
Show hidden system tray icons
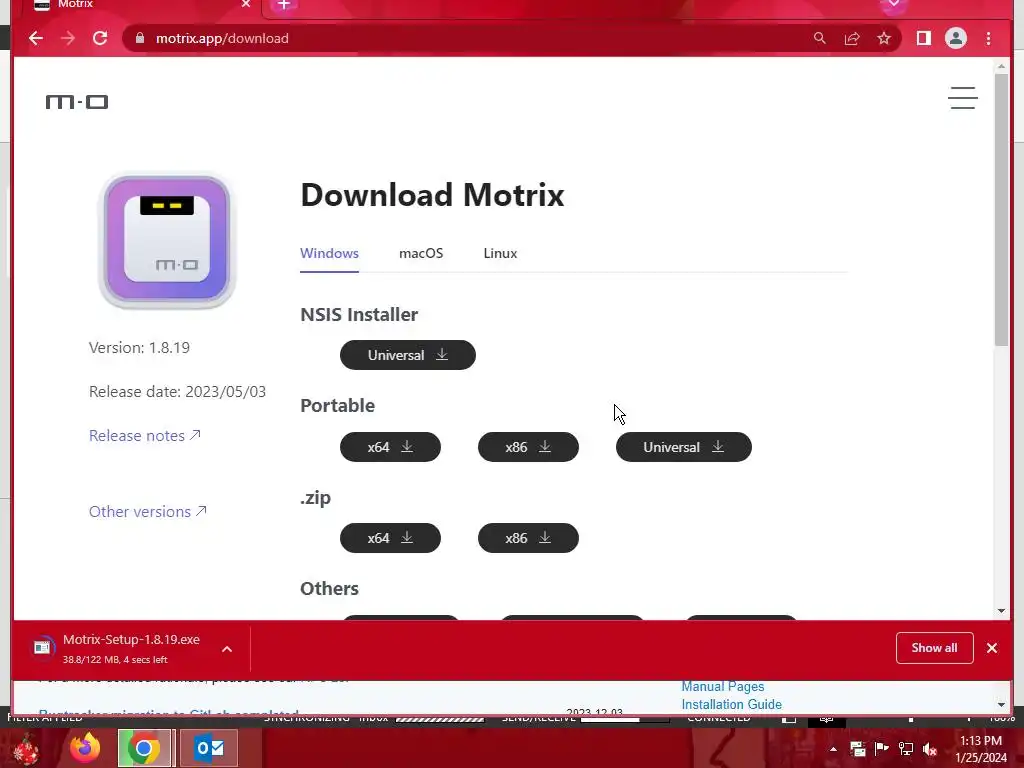(833, 749)
